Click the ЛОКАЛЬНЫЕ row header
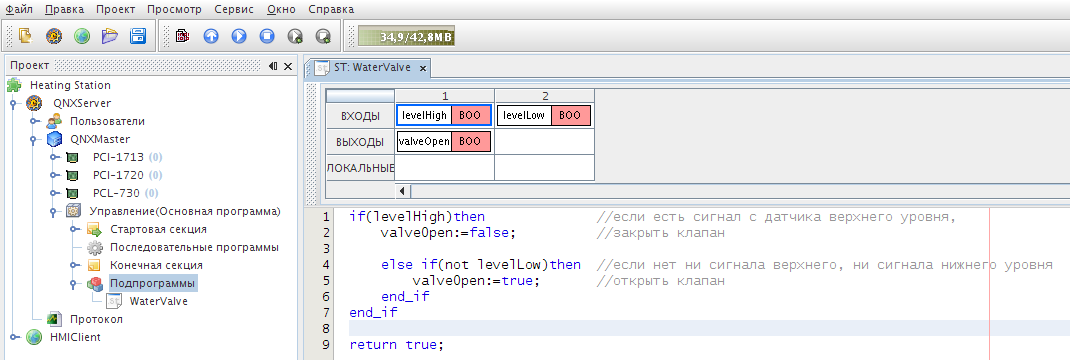The image size is (1070, 360). [x=360, y=168]
